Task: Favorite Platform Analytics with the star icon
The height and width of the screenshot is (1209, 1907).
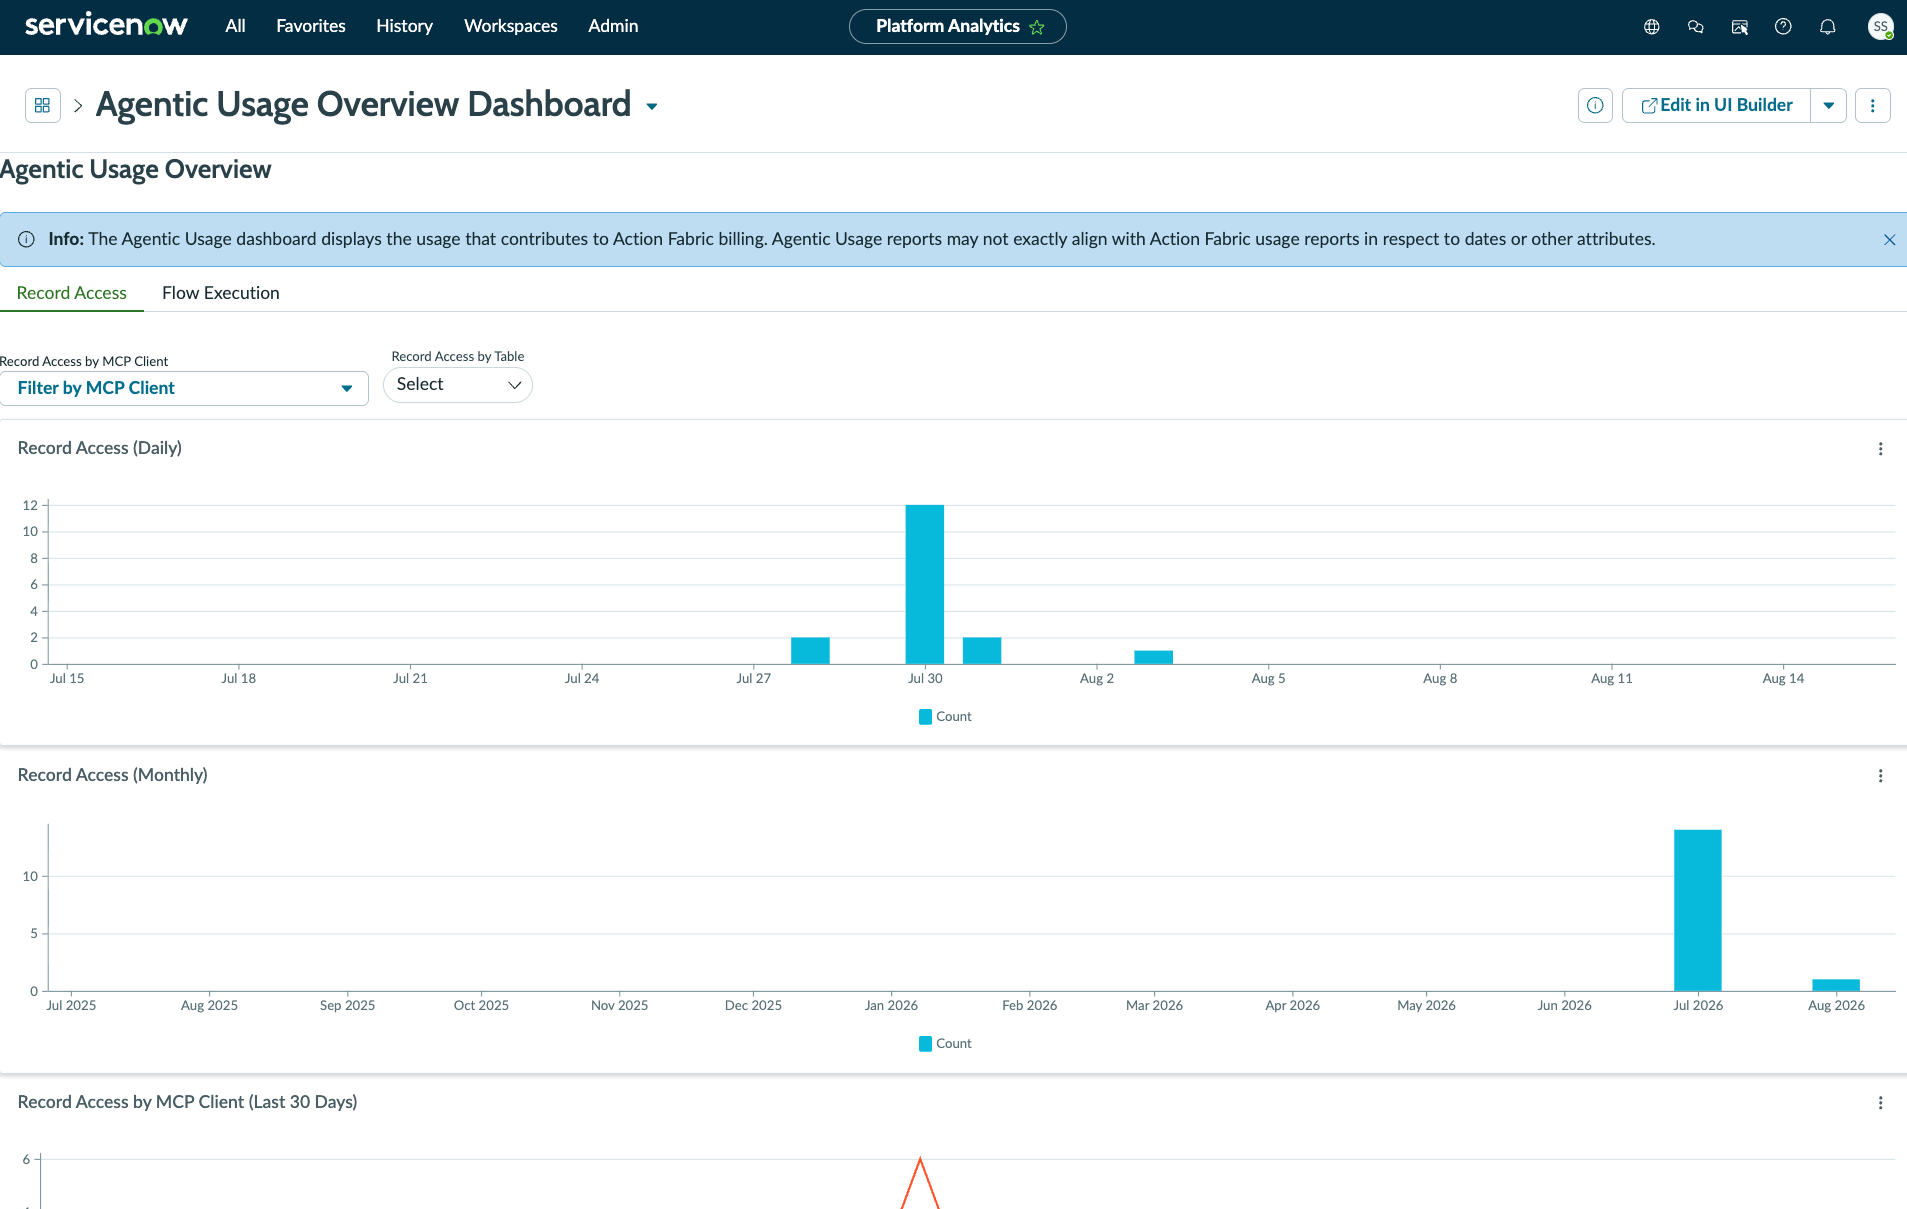Action: [1037, 27]
